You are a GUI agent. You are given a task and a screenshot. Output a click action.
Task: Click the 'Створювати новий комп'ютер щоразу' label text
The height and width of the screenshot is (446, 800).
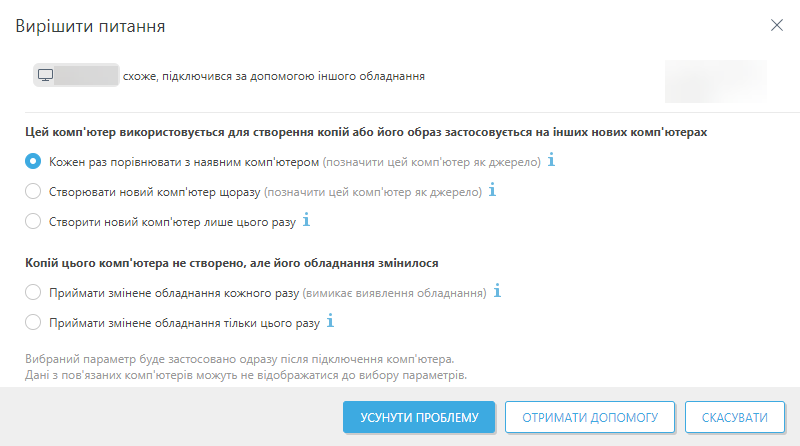point(155,192)
